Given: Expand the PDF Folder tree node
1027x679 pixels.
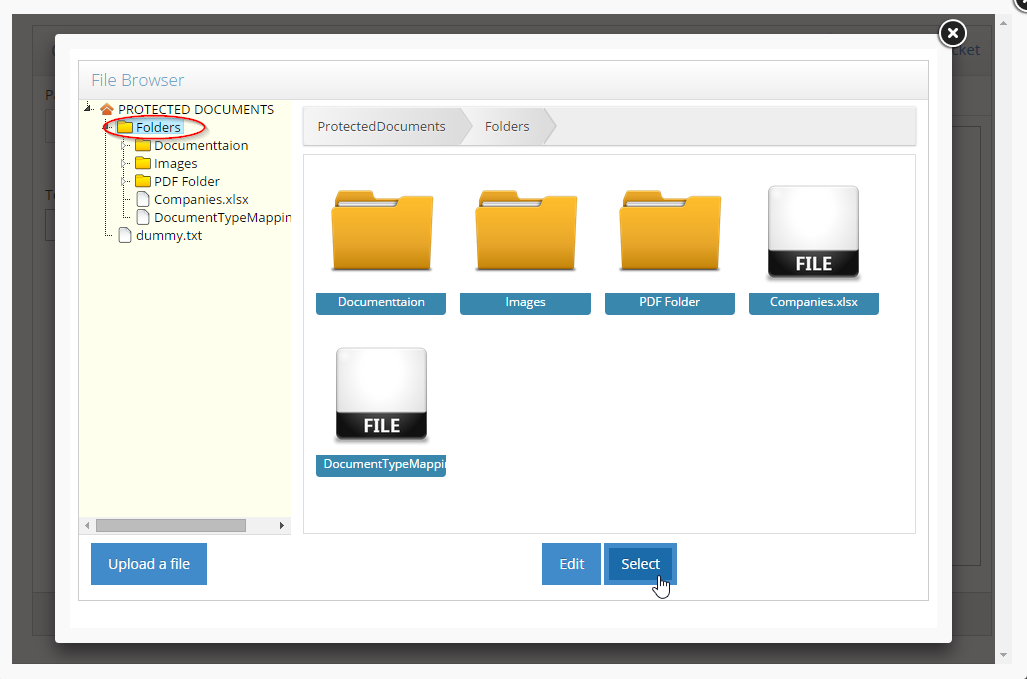Looking at the screenshot, I should point(125,182).
